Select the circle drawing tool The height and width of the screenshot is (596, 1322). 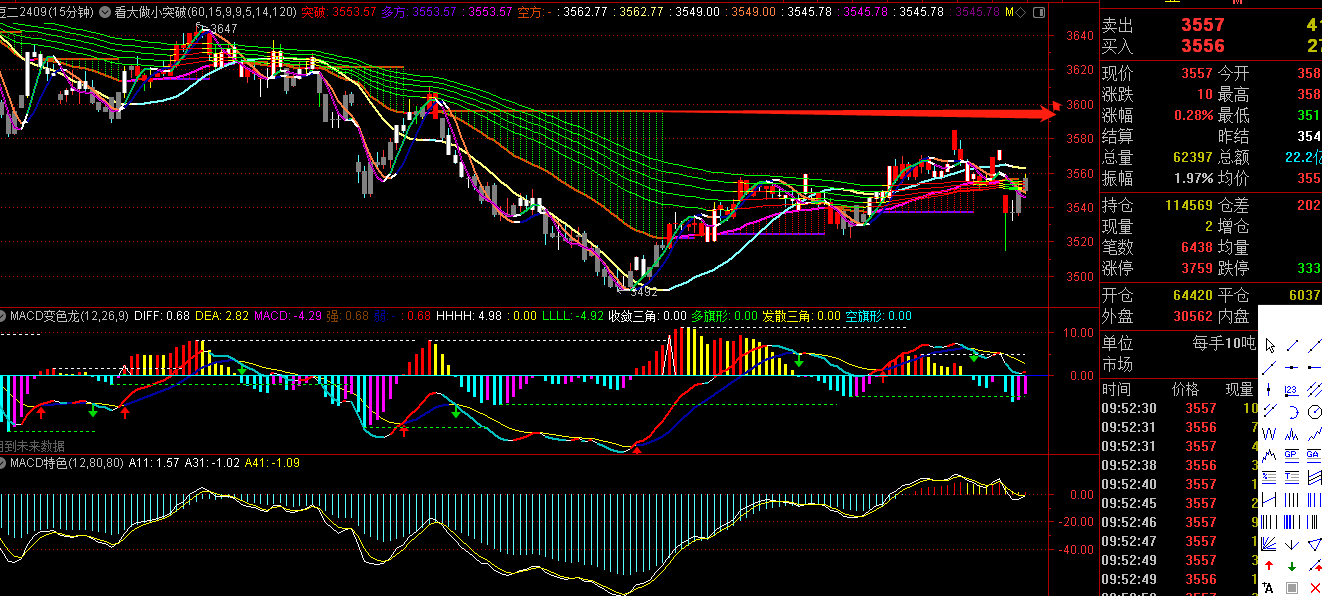click(1314, 412)
